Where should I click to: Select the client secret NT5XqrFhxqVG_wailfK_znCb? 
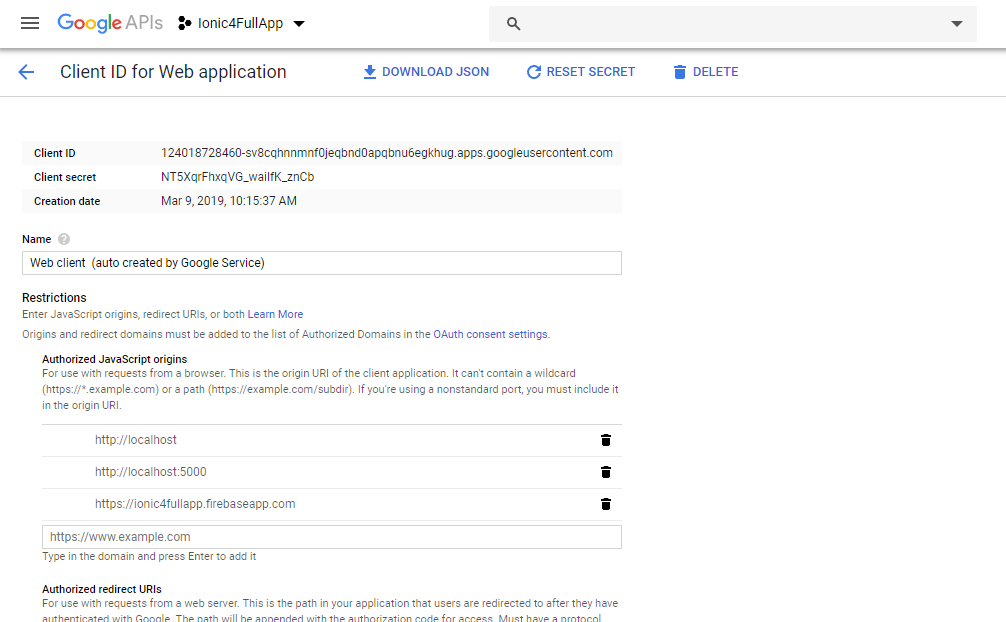[x=237, y=177]
